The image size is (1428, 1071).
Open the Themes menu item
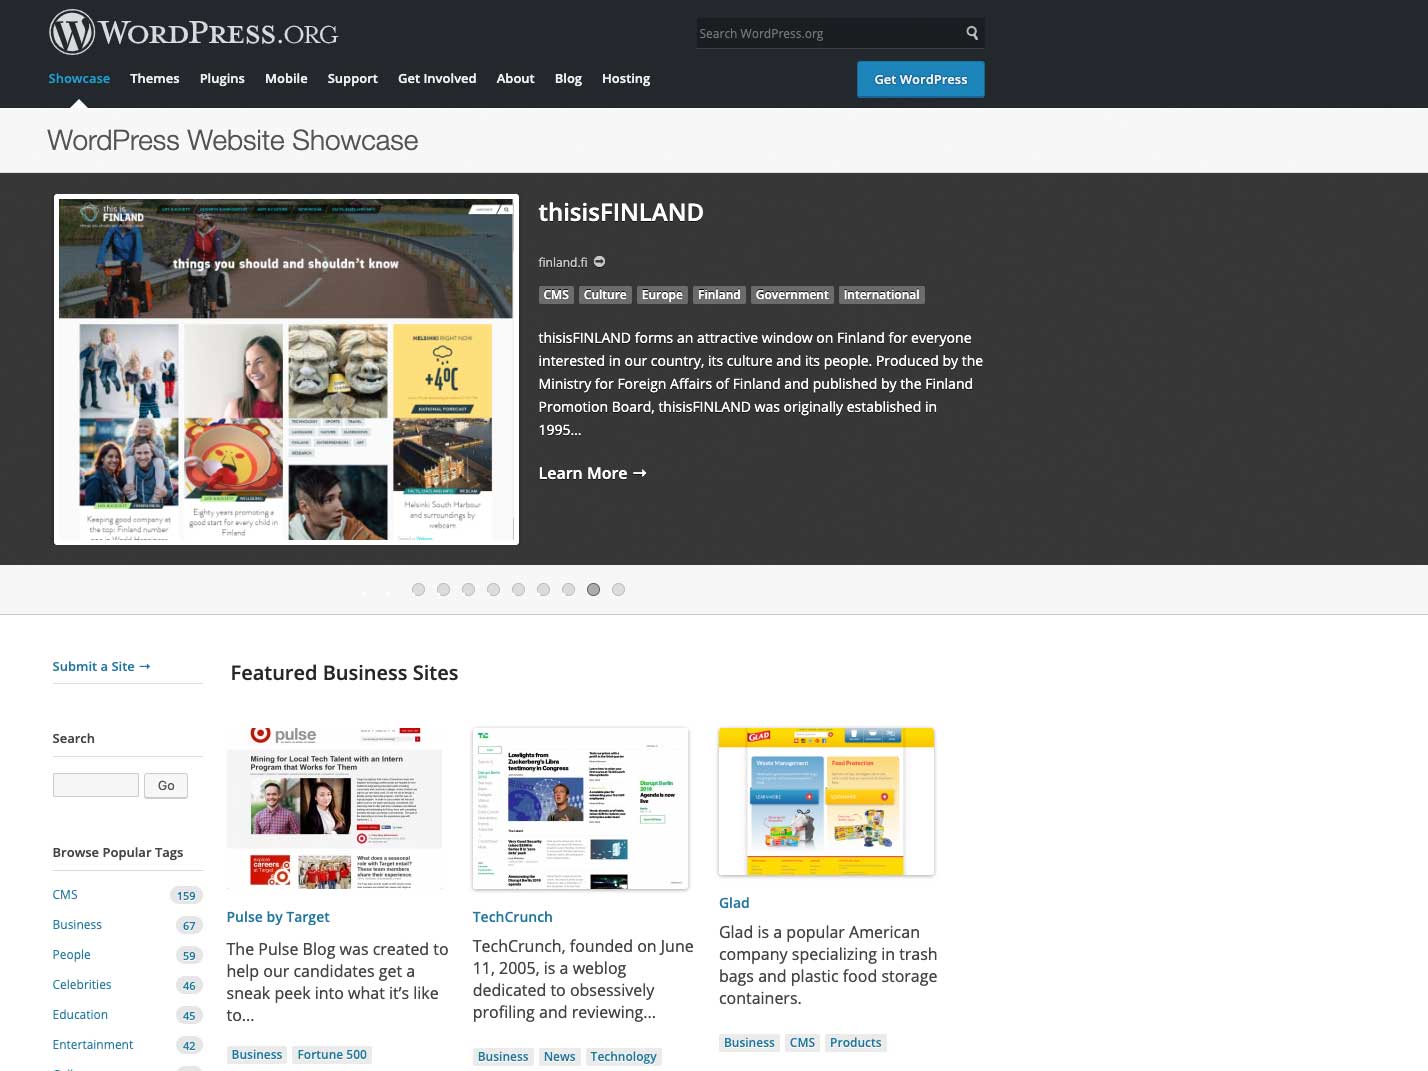(x=155, y=78)
